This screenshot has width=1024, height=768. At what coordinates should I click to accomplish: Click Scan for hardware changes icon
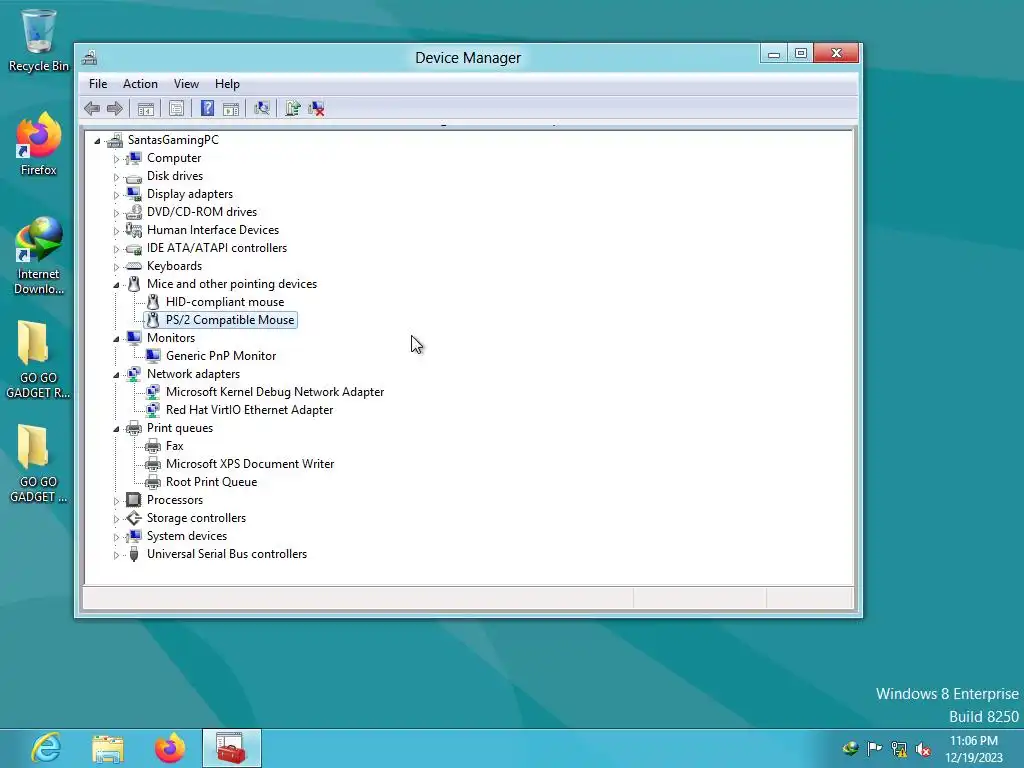262,108
